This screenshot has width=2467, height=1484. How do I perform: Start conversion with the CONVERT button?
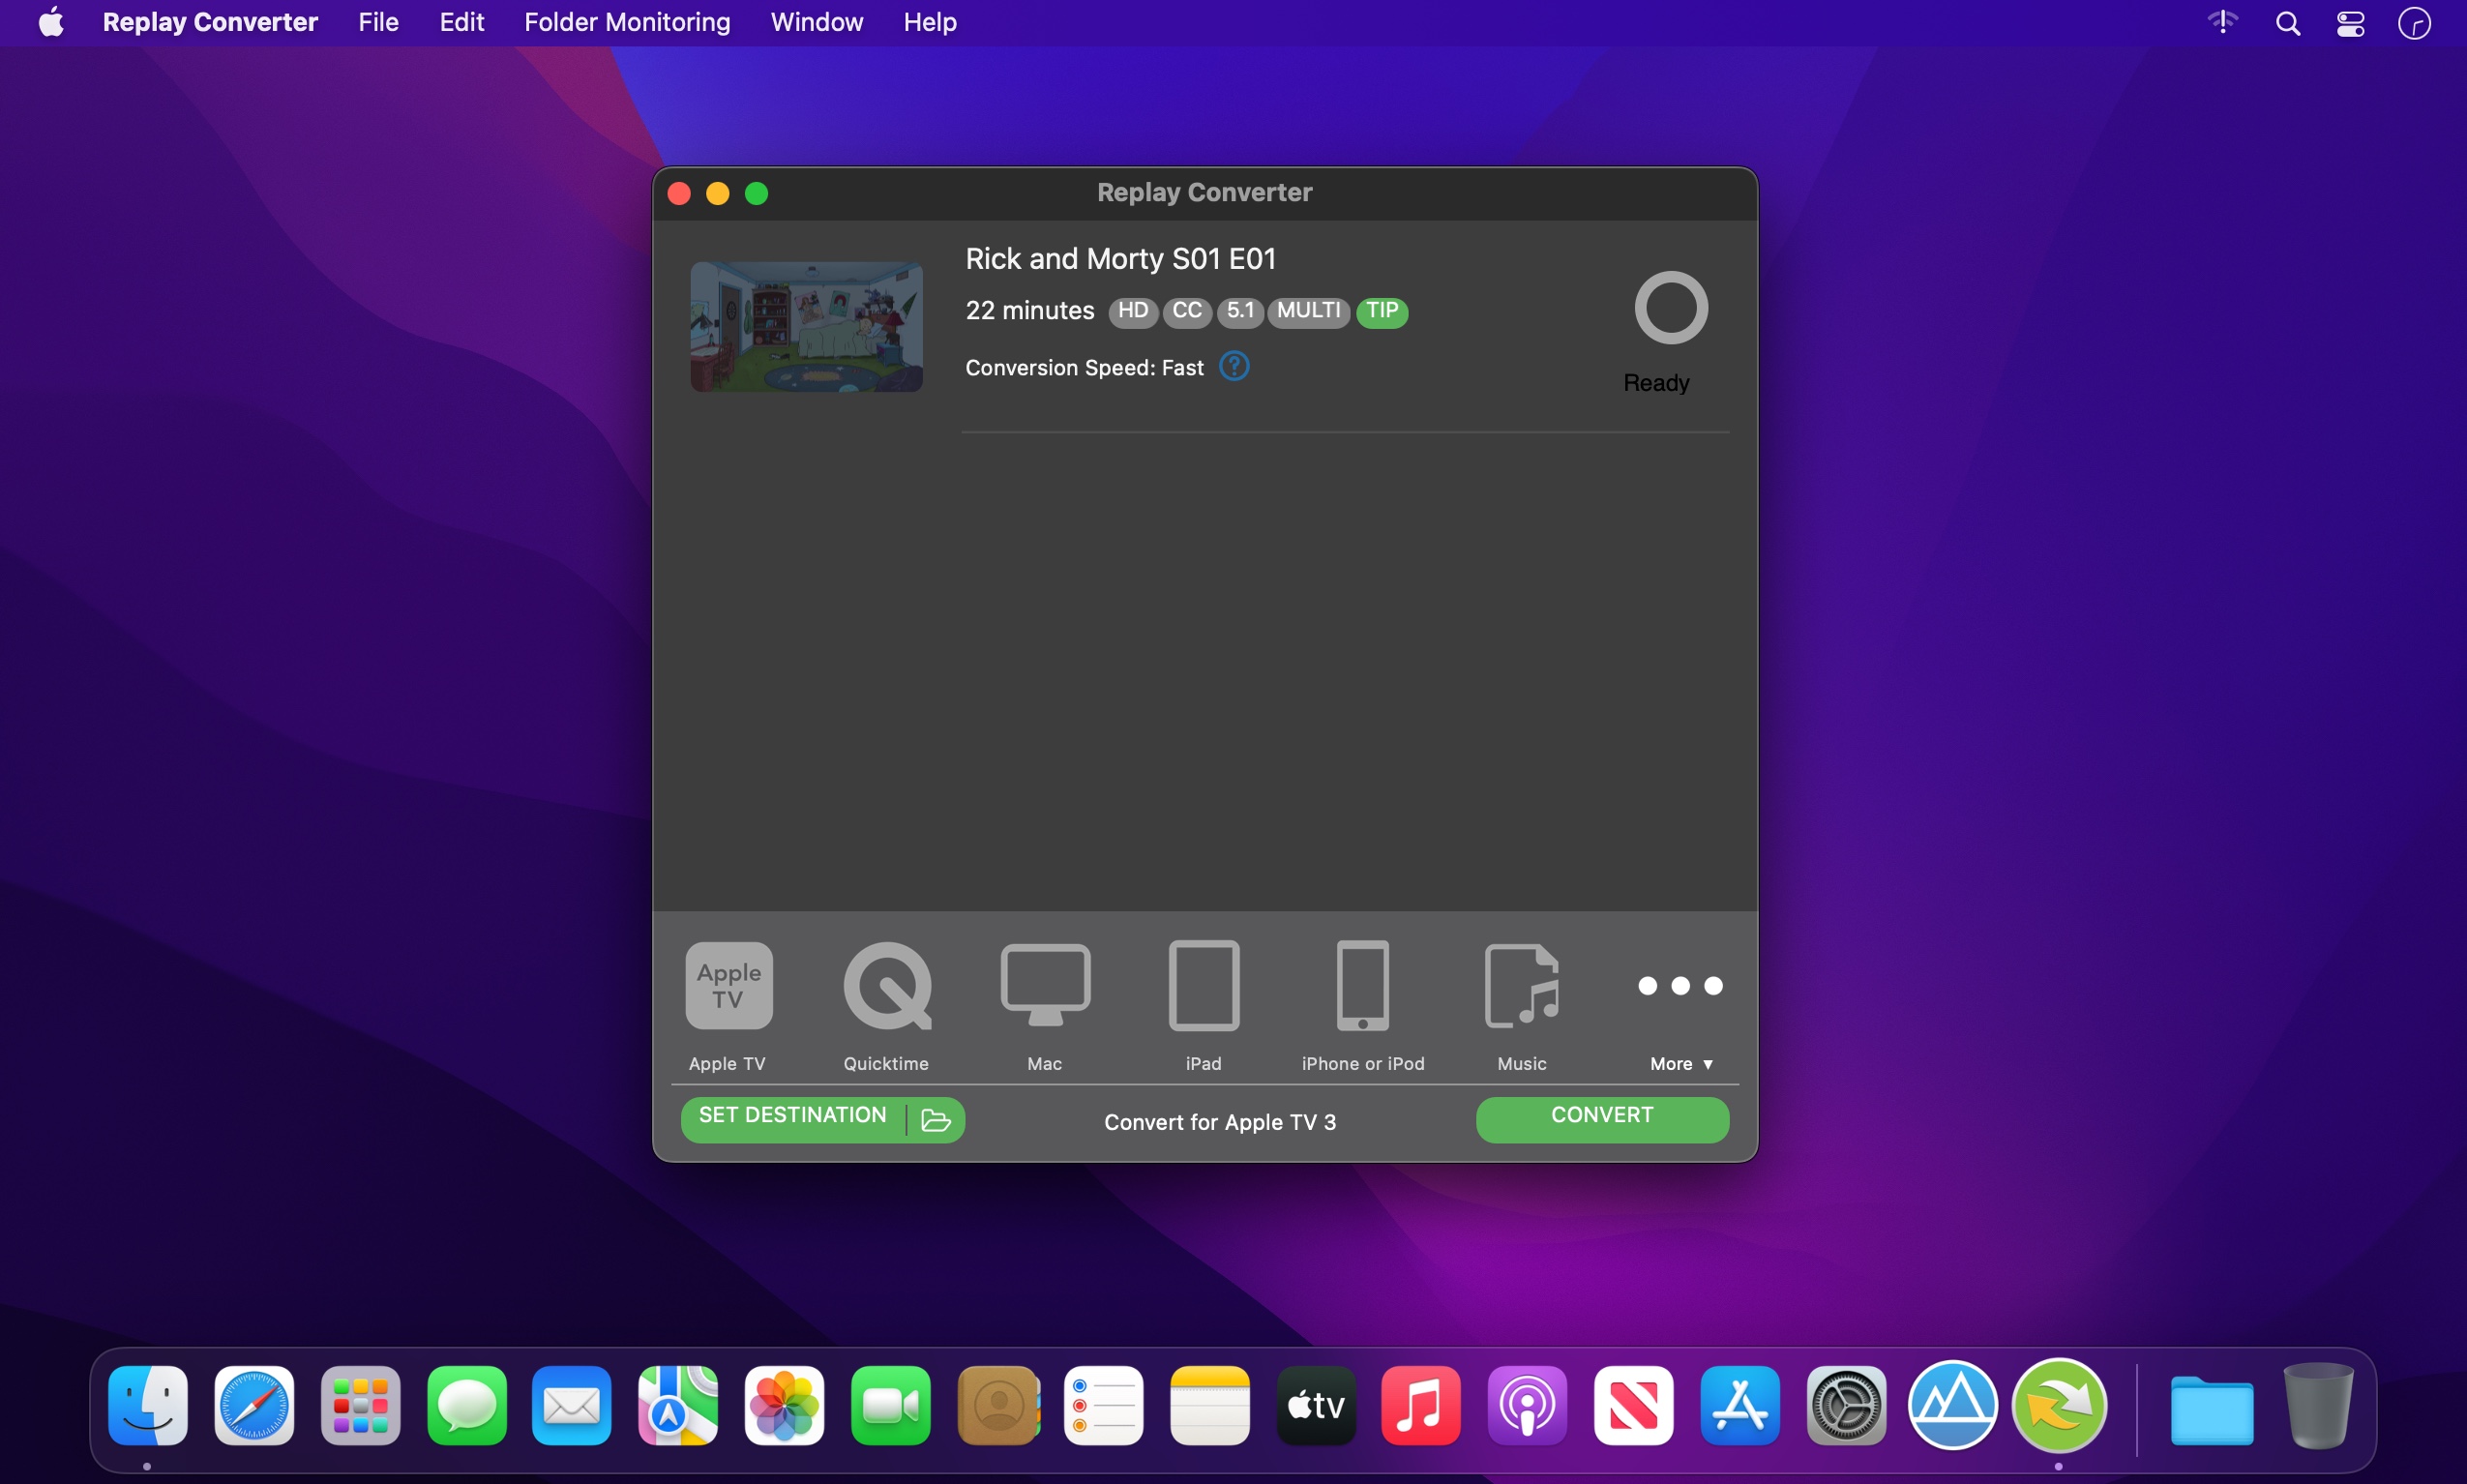click(x=1602, y=1119)
